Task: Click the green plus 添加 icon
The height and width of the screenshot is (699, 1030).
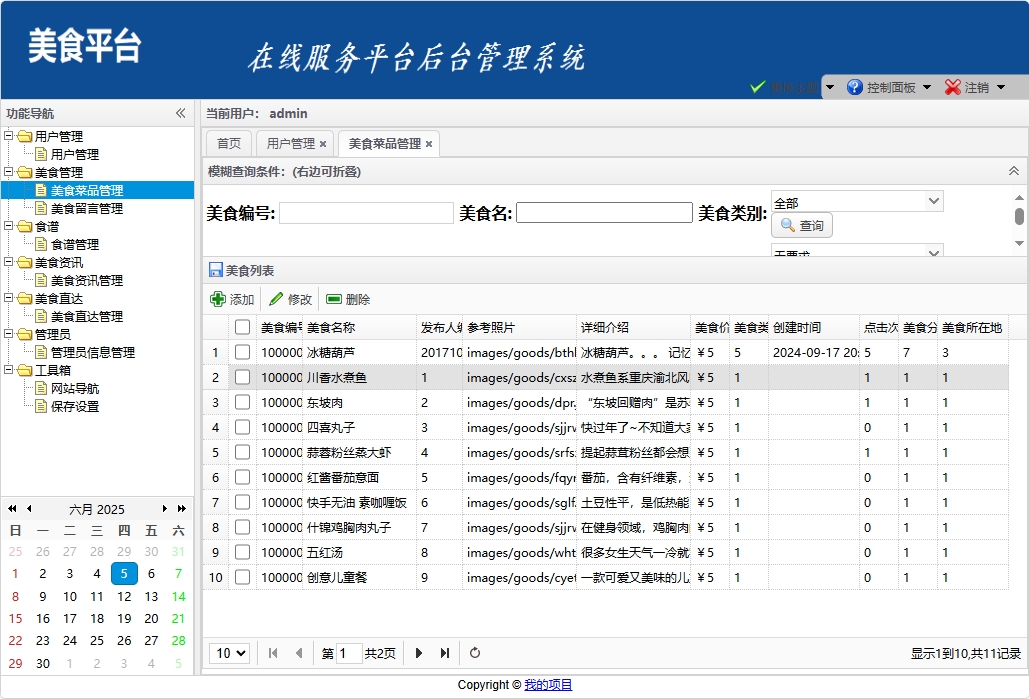Action: click(218, 299)
